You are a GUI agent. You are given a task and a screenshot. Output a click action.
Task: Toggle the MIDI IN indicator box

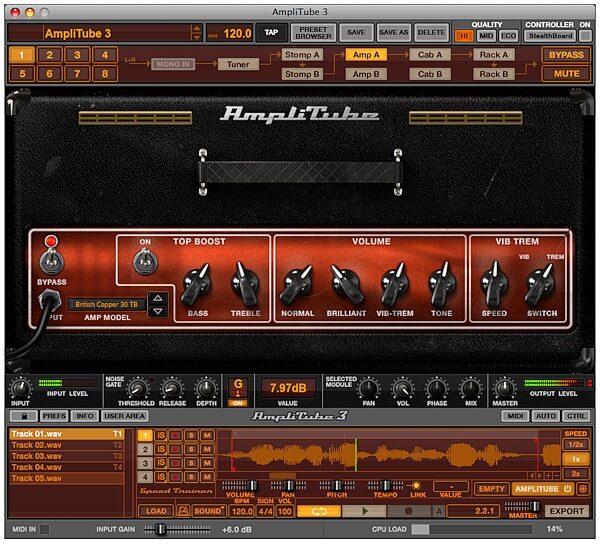click(x=45, y=529)
